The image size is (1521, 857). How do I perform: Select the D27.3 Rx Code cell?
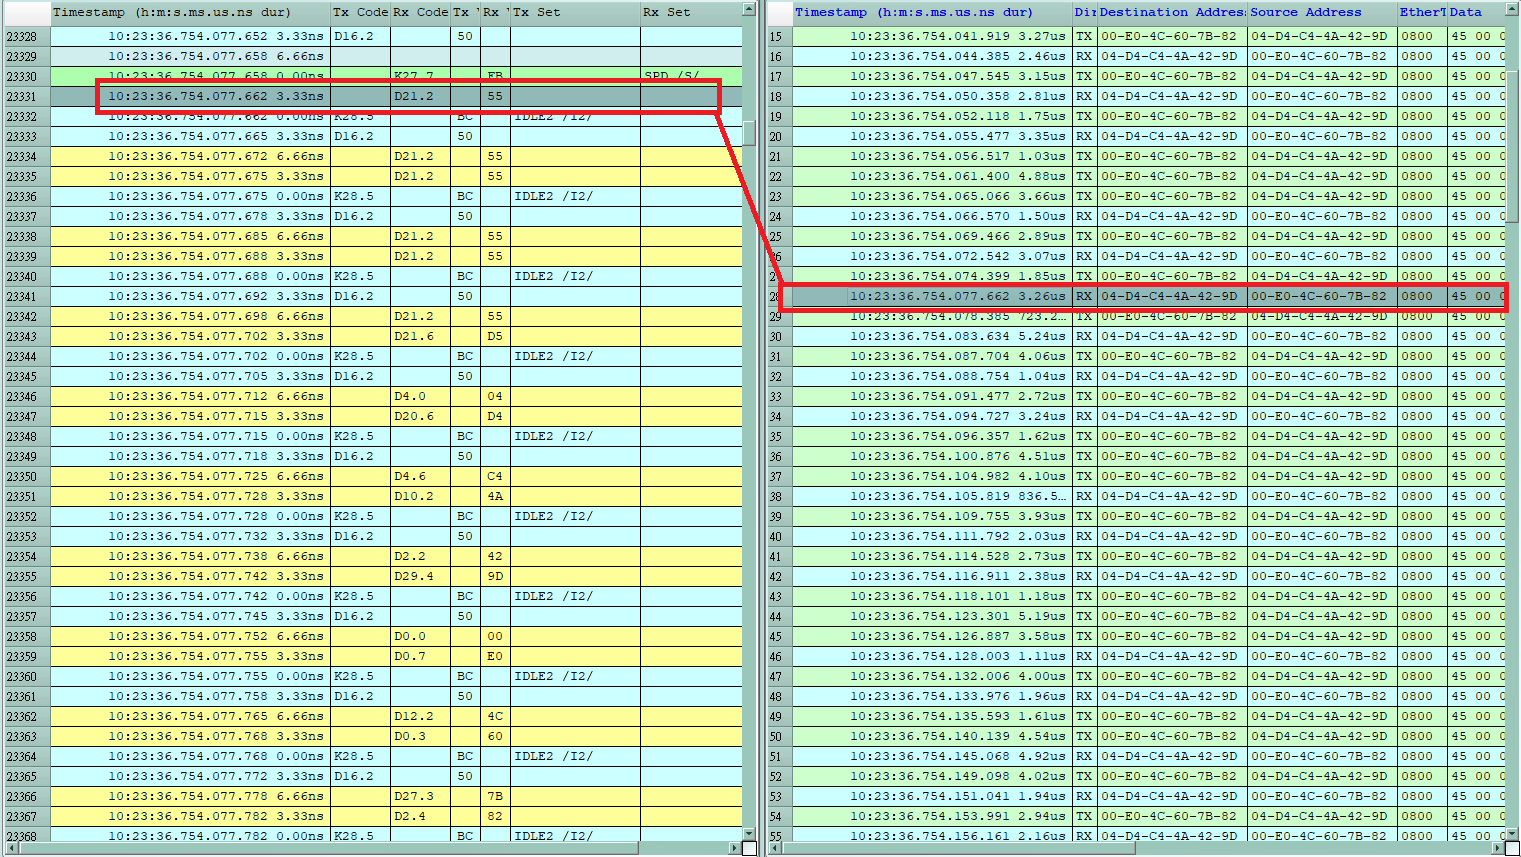point(420,796)
